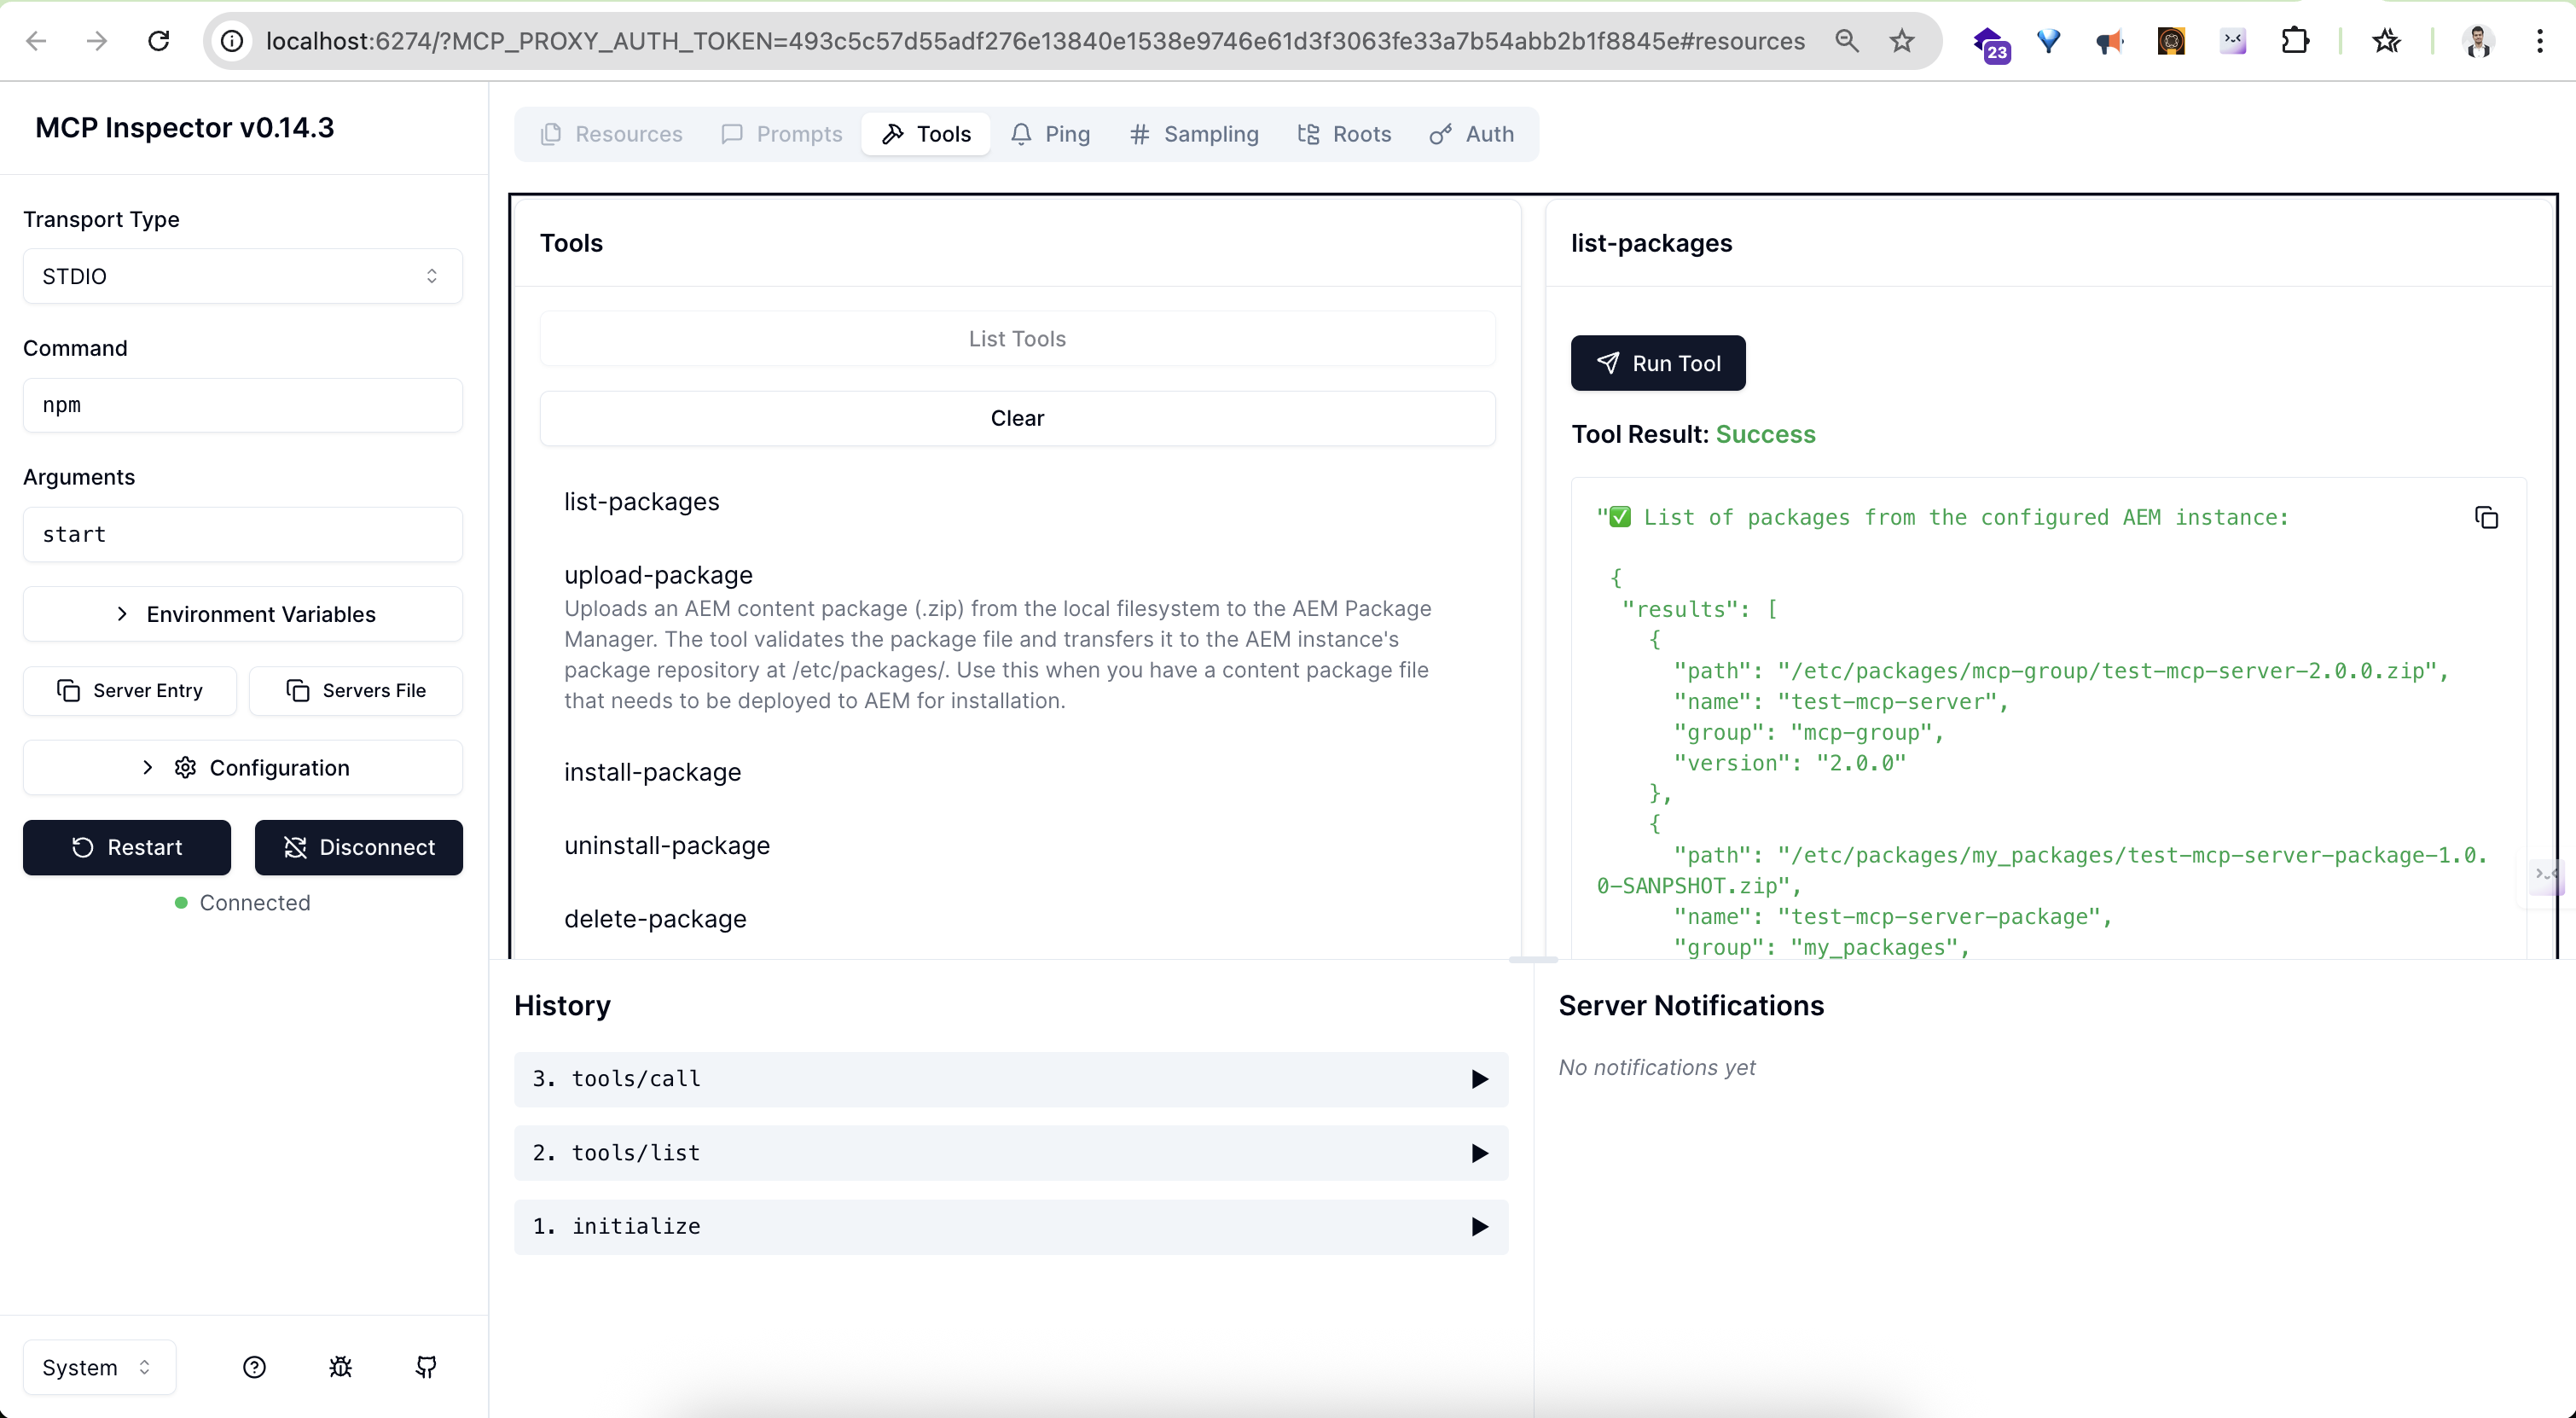Image resolution: width=2576 pixels, height=1418 pixels.
Task: Expand the Configuration section
Action: click(241, 767)
